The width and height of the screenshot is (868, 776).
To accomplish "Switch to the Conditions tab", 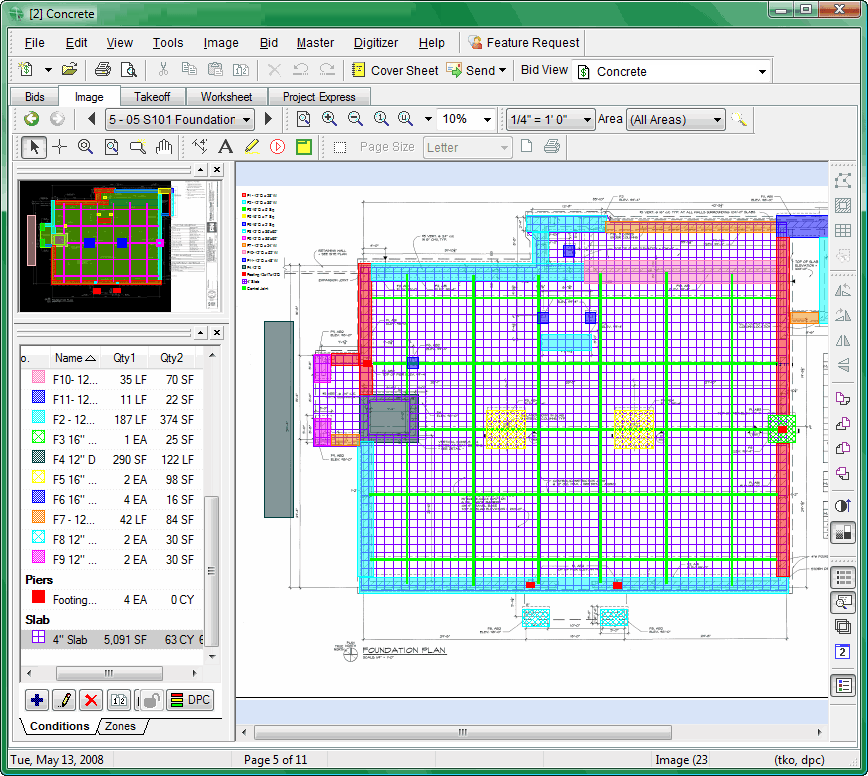I will 60,726.
